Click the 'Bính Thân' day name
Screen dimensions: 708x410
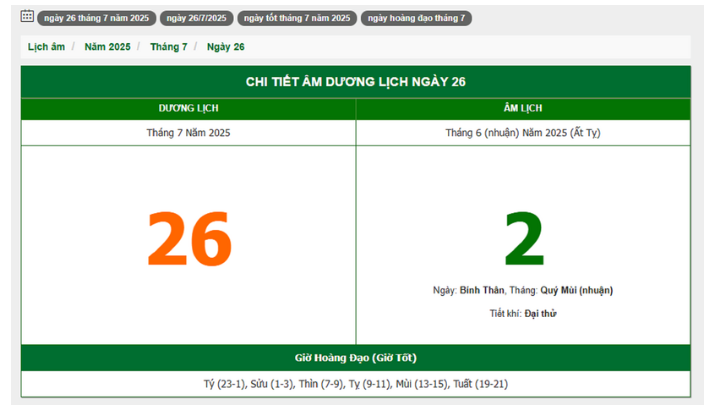pos(482,290)
